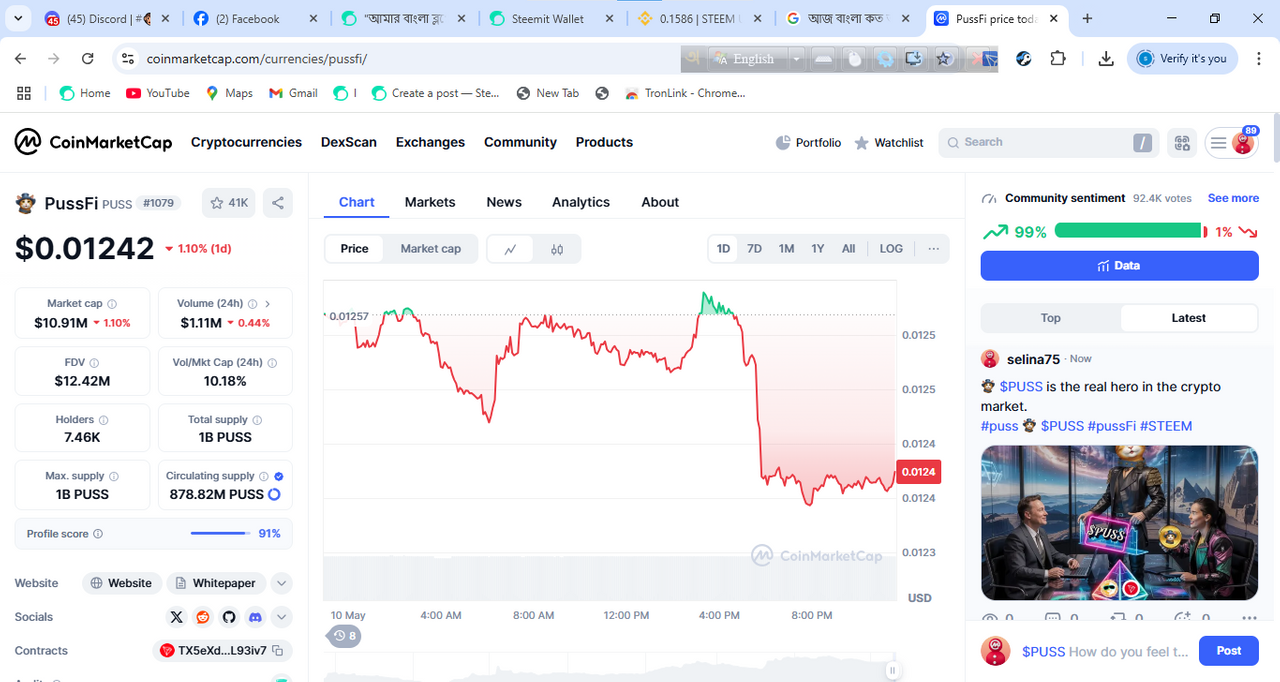Select the line chart type icon
This screenshot has height=682, width=1280.
[511, 249]
